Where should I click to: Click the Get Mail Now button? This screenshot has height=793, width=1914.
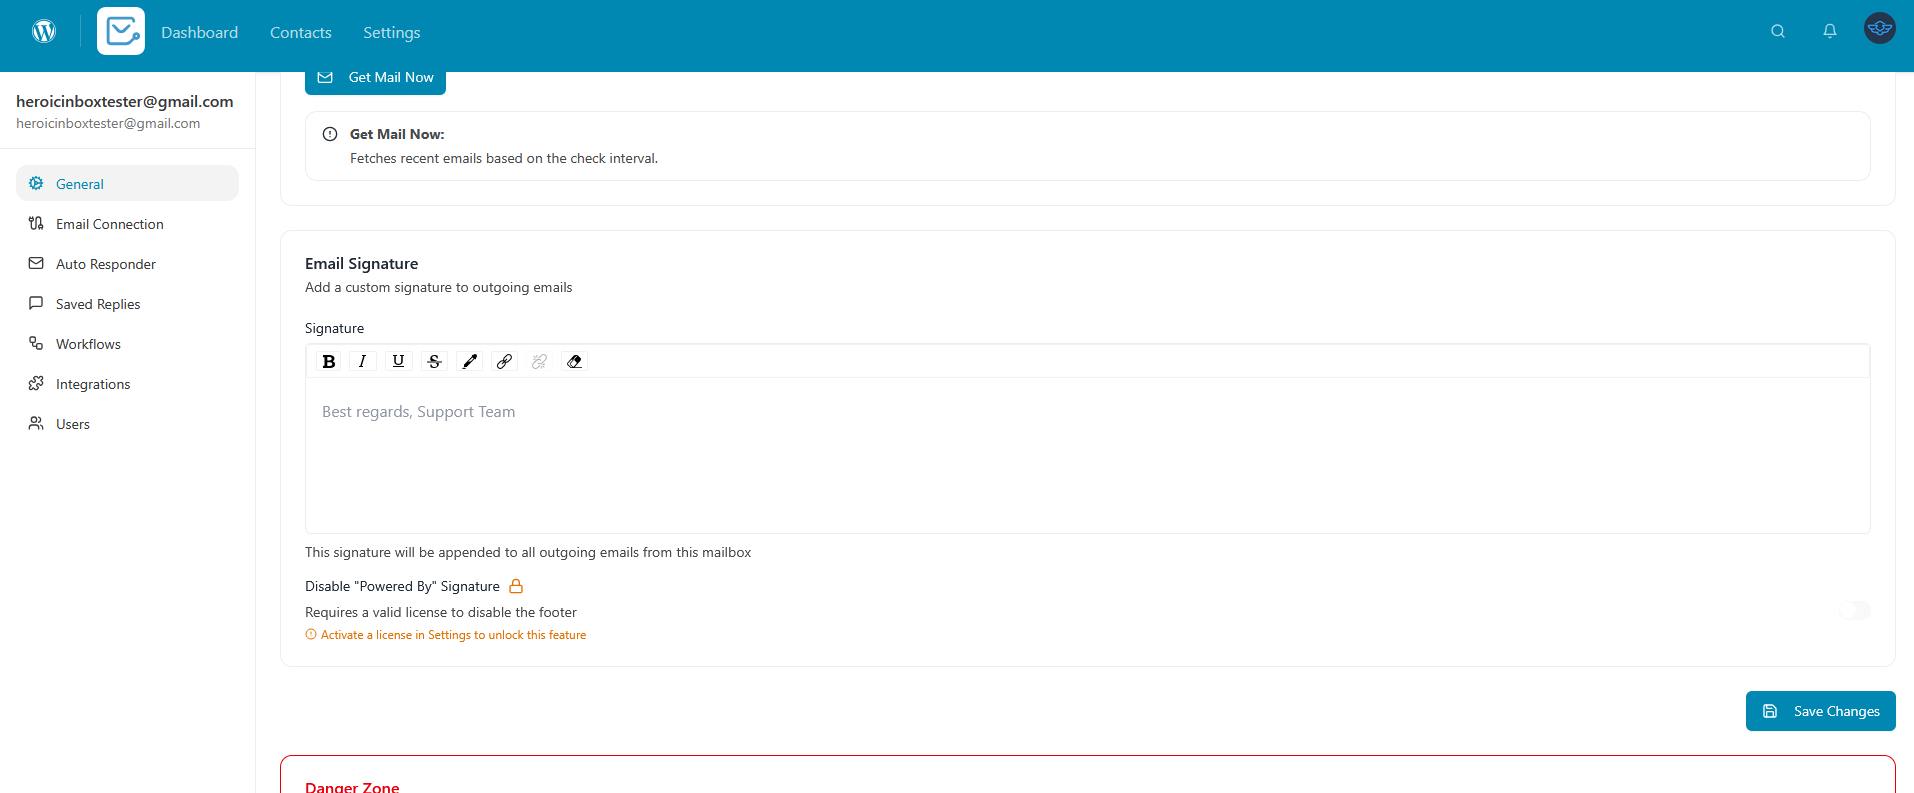click(x=376, y=78)
